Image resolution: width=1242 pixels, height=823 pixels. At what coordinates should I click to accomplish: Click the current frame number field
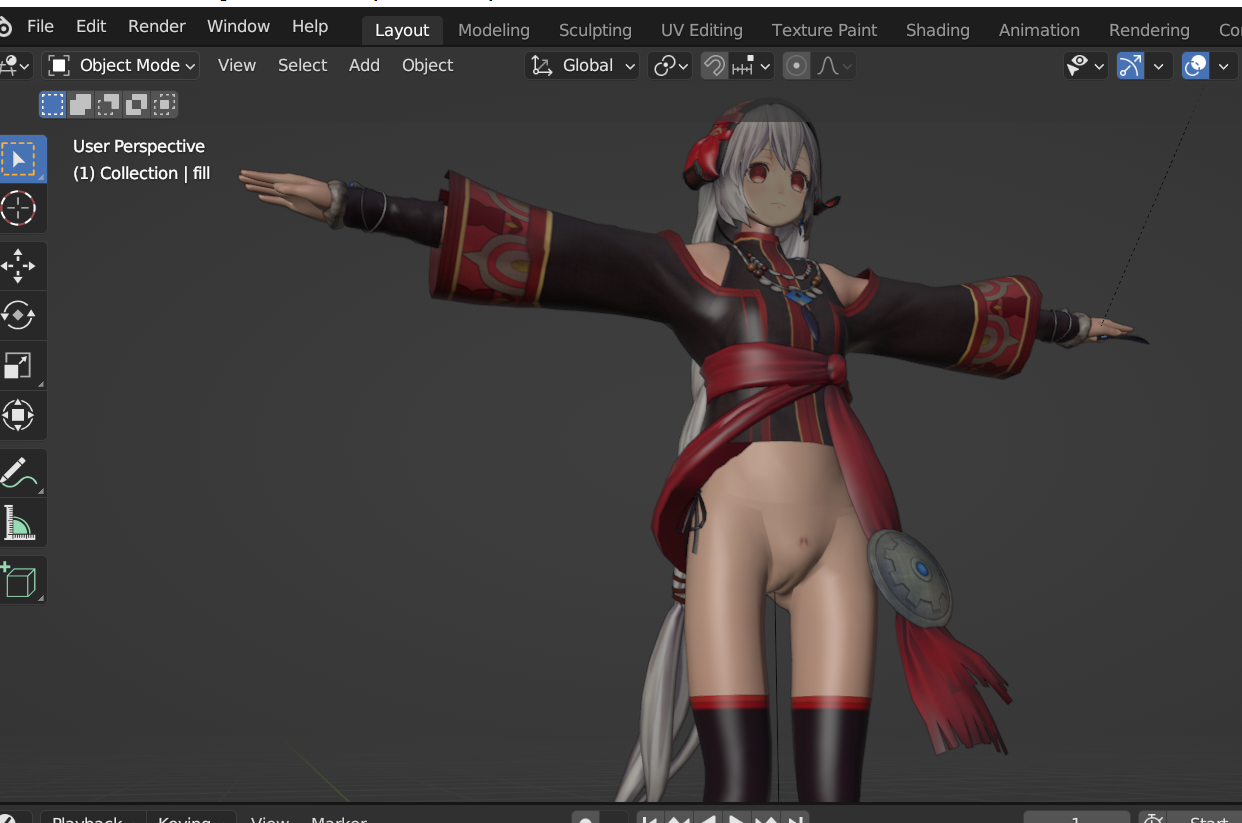1077,819
